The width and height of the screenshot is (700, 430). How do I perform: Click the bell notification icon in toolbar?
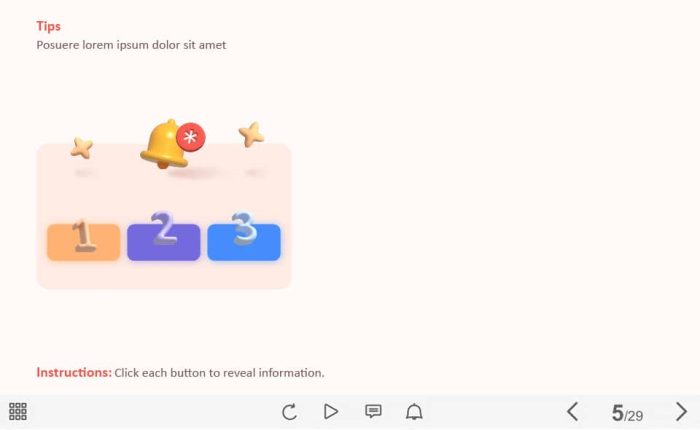pyautogui.click(x=414, y=411)
